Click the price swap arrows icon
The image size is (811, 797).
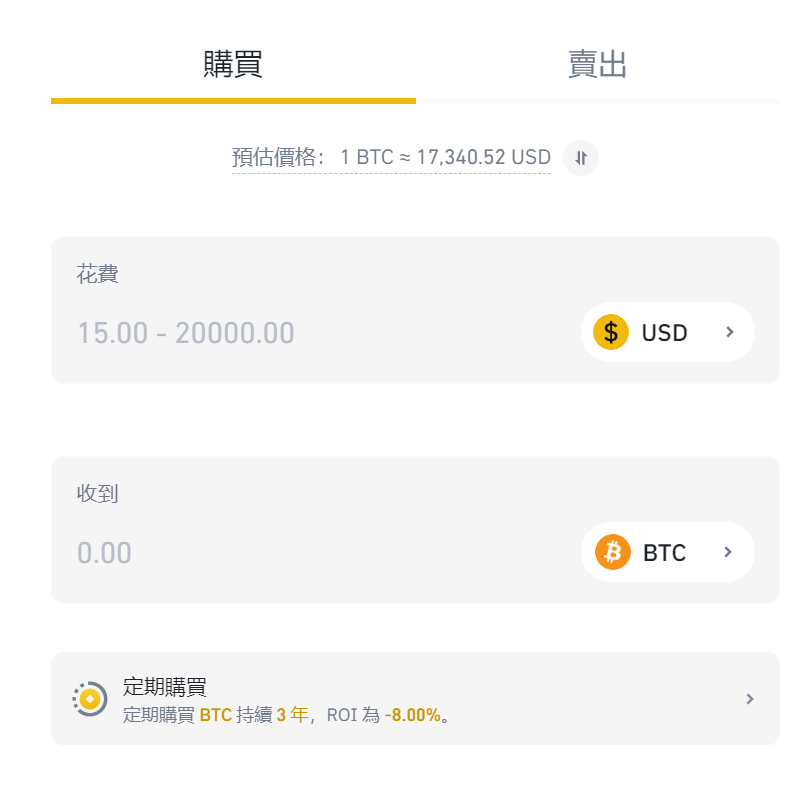coord(580,158)
